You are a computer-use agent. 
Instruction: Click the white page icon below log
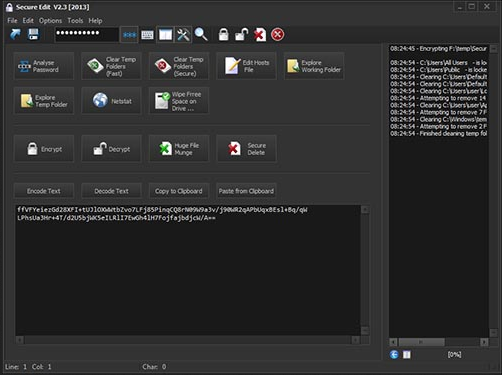pyautogui.click(x=407, y=355)
